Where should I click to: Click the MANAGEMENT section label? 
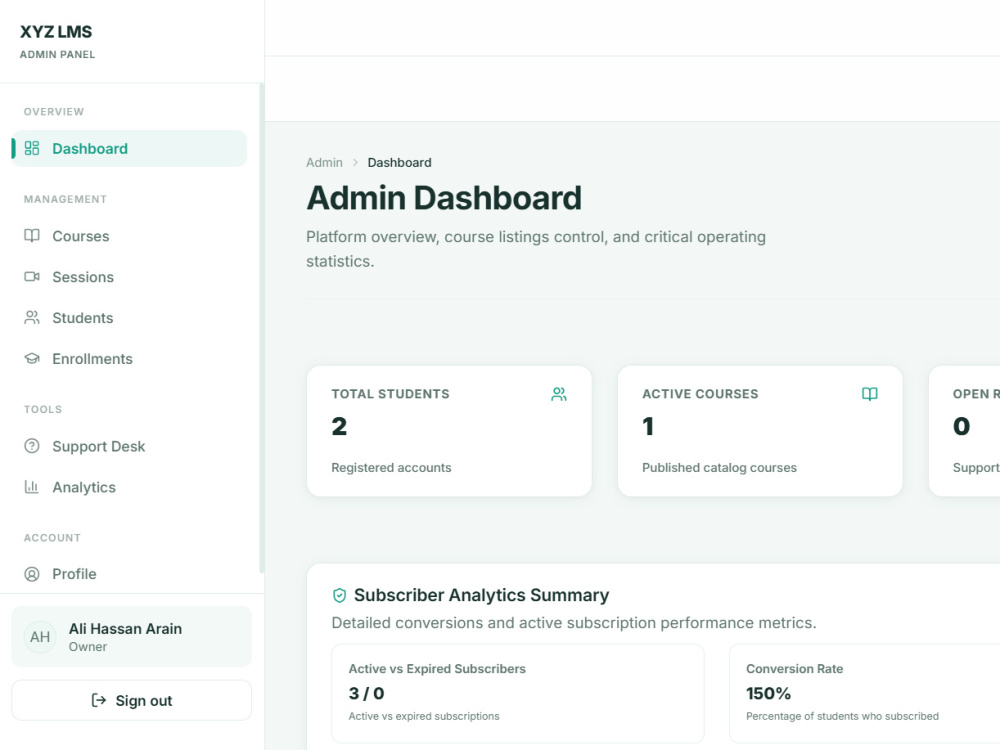(65, 199)
